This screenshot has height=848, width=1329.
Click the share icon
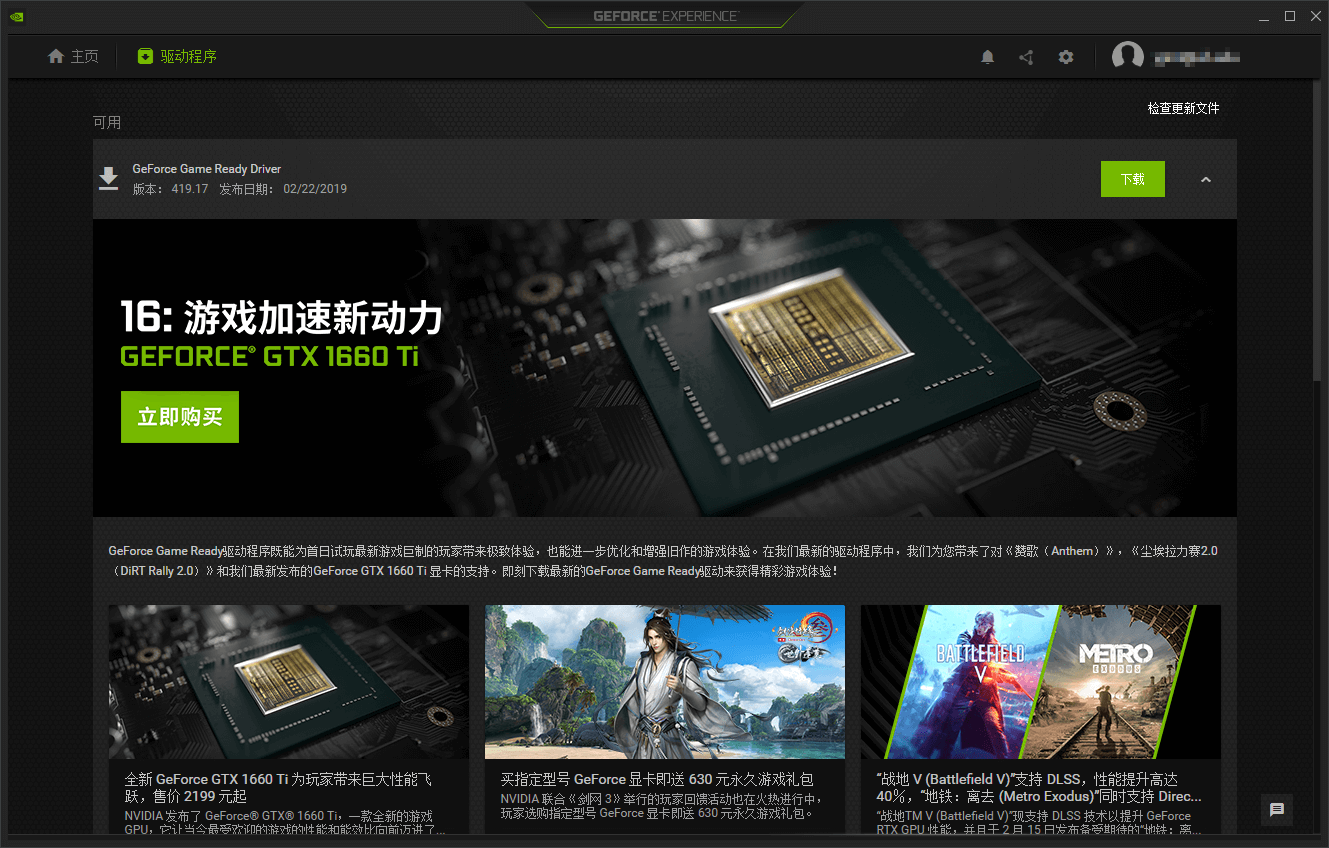tap(1026, 57)
